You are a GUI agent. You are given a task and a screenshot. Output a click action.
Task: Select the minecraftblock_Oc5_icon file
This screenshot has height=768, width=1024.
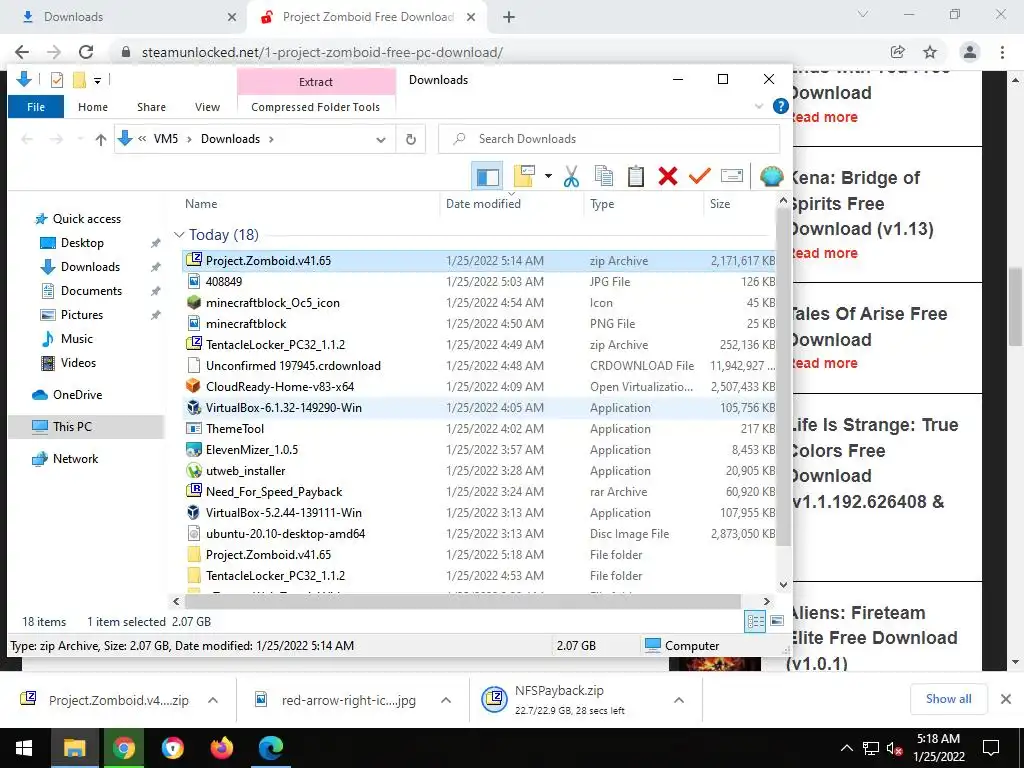[x=479, y=302]
